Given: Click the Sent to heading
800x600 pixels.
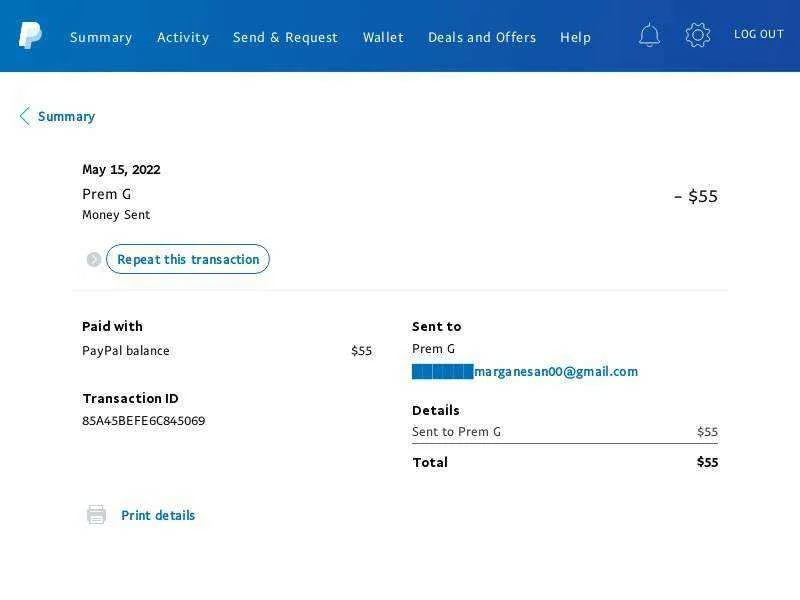Looking at the screenshot, I should tap(437, 327).
